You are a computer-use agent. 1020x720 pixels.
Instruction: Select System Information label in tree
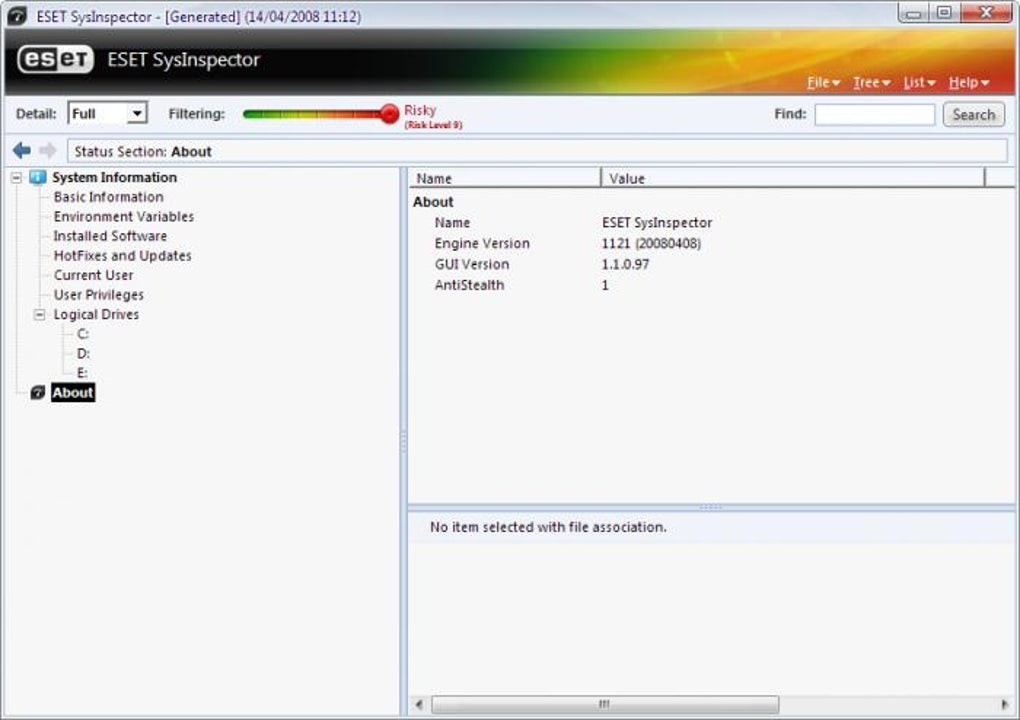point(114,177)
